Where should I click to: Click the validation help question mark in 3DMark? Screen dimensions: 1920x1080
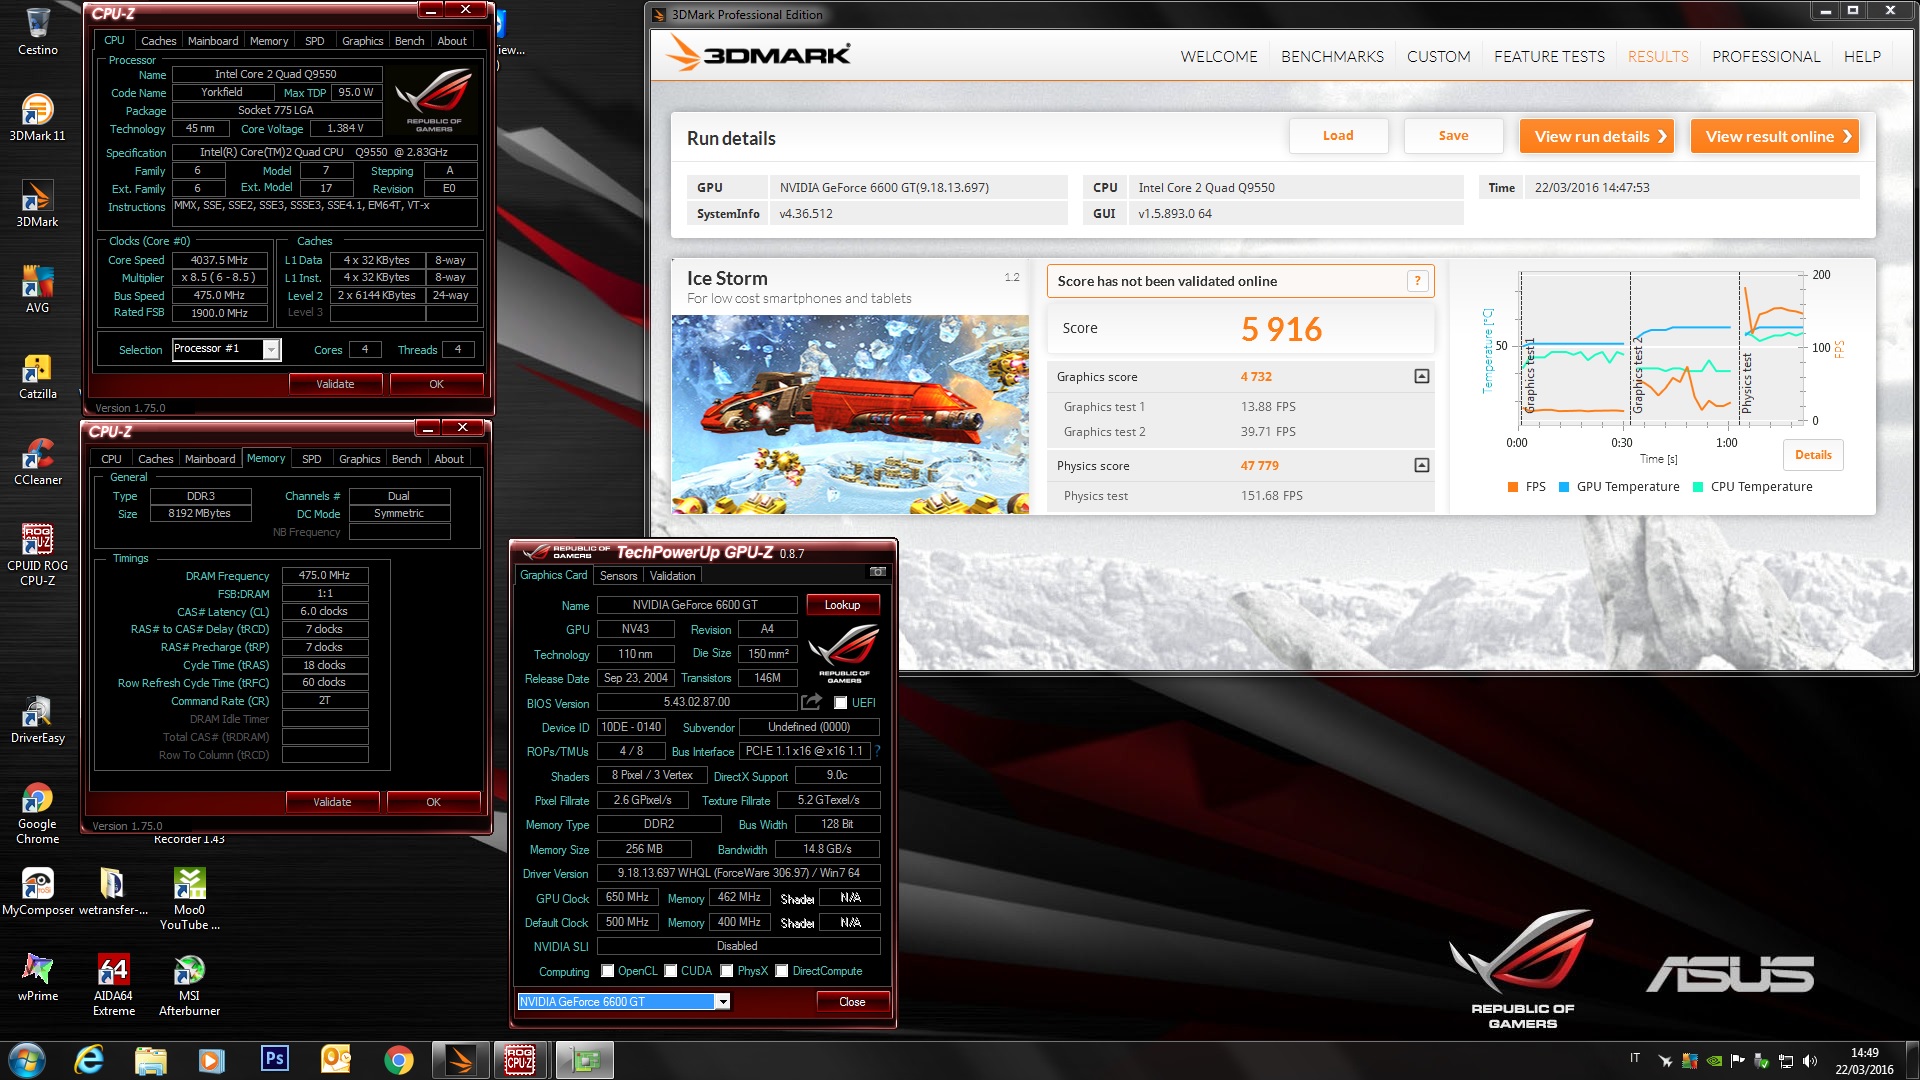coord(1417,281)
